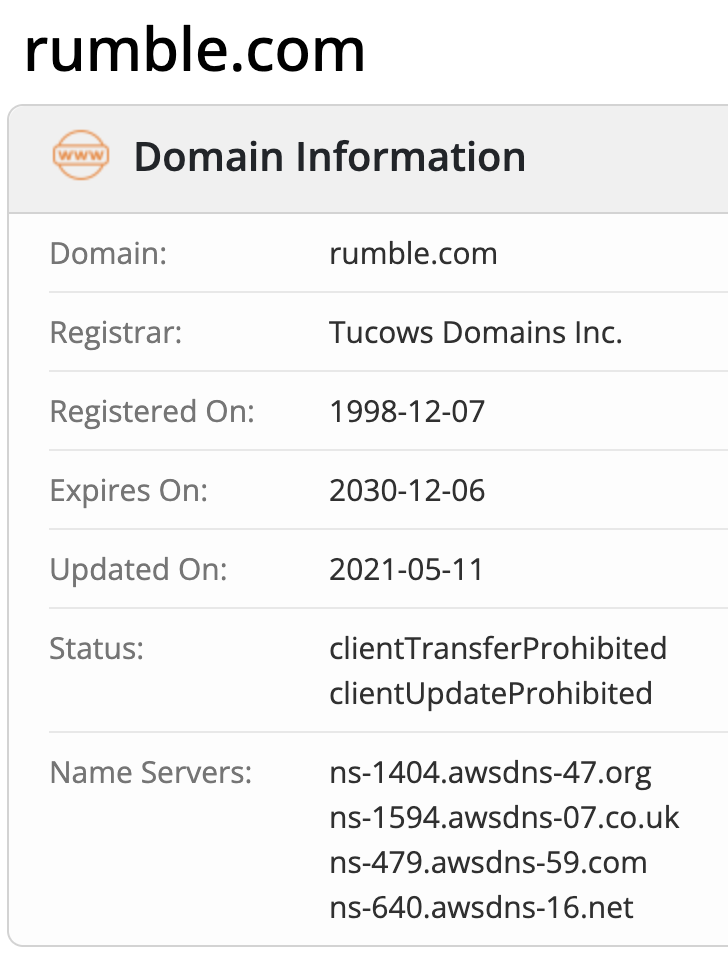The height and width of the screenshot is (966, 728).
Task: Click the Expires On: field label
Action: (x=129, y=490)
